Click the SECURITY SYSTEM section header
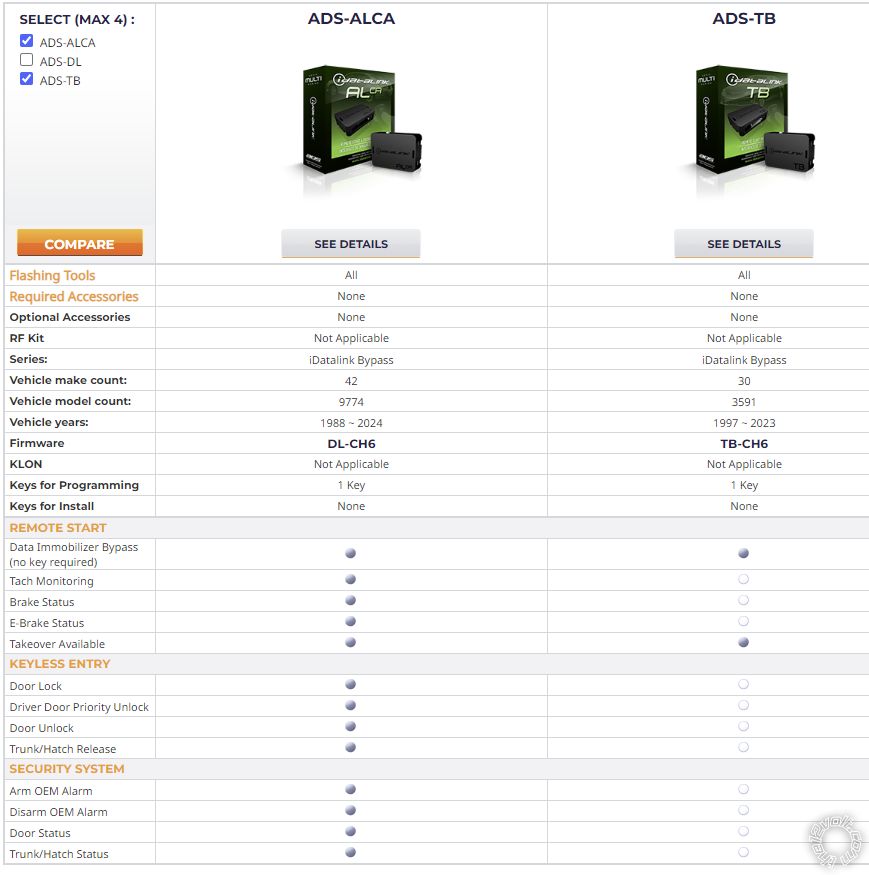869x875 pixels. point(67,769)
